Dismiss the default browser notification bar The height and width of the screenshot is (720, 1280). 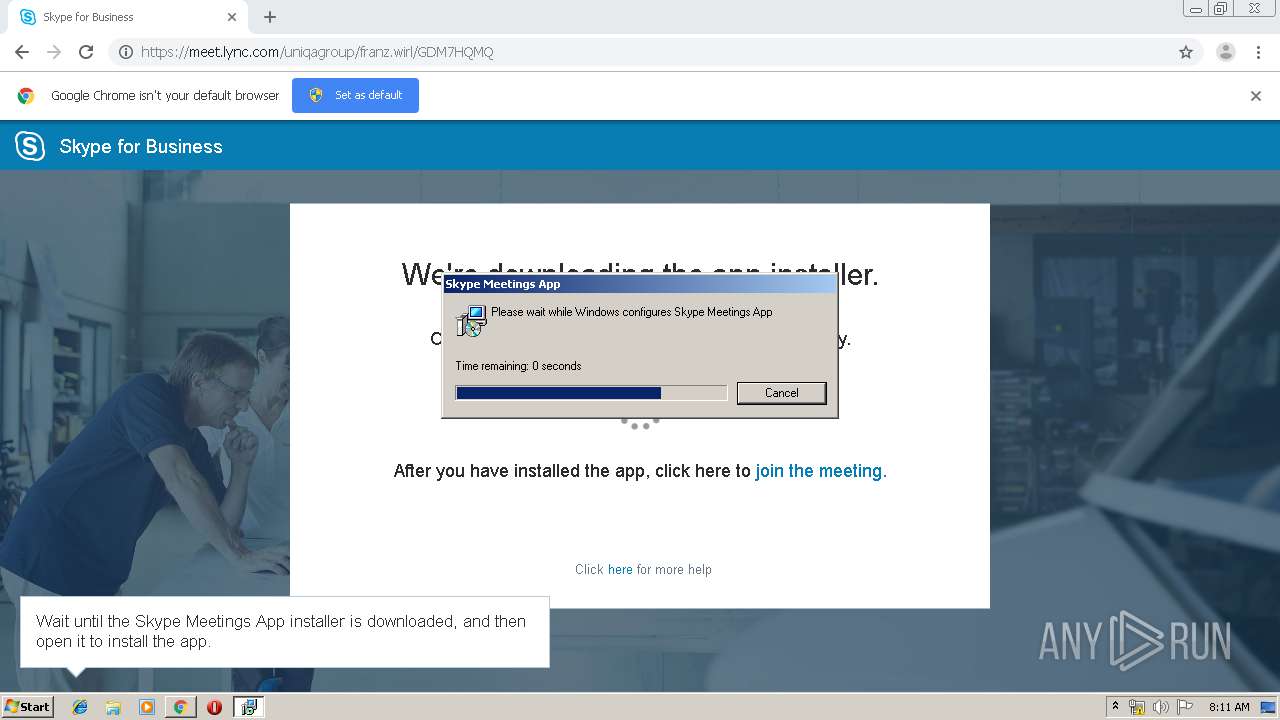1256,96
